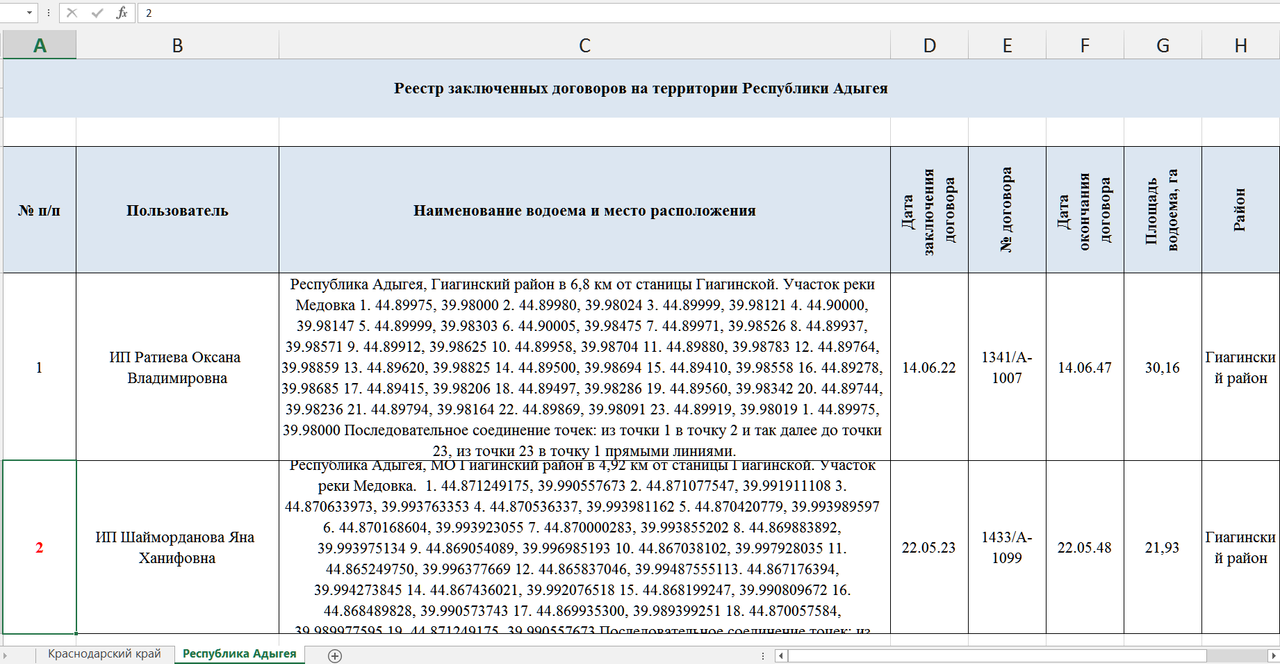Select the end date cell 22.05.48
This screenshot has width=1280, height=664.
click(1085, 547)
